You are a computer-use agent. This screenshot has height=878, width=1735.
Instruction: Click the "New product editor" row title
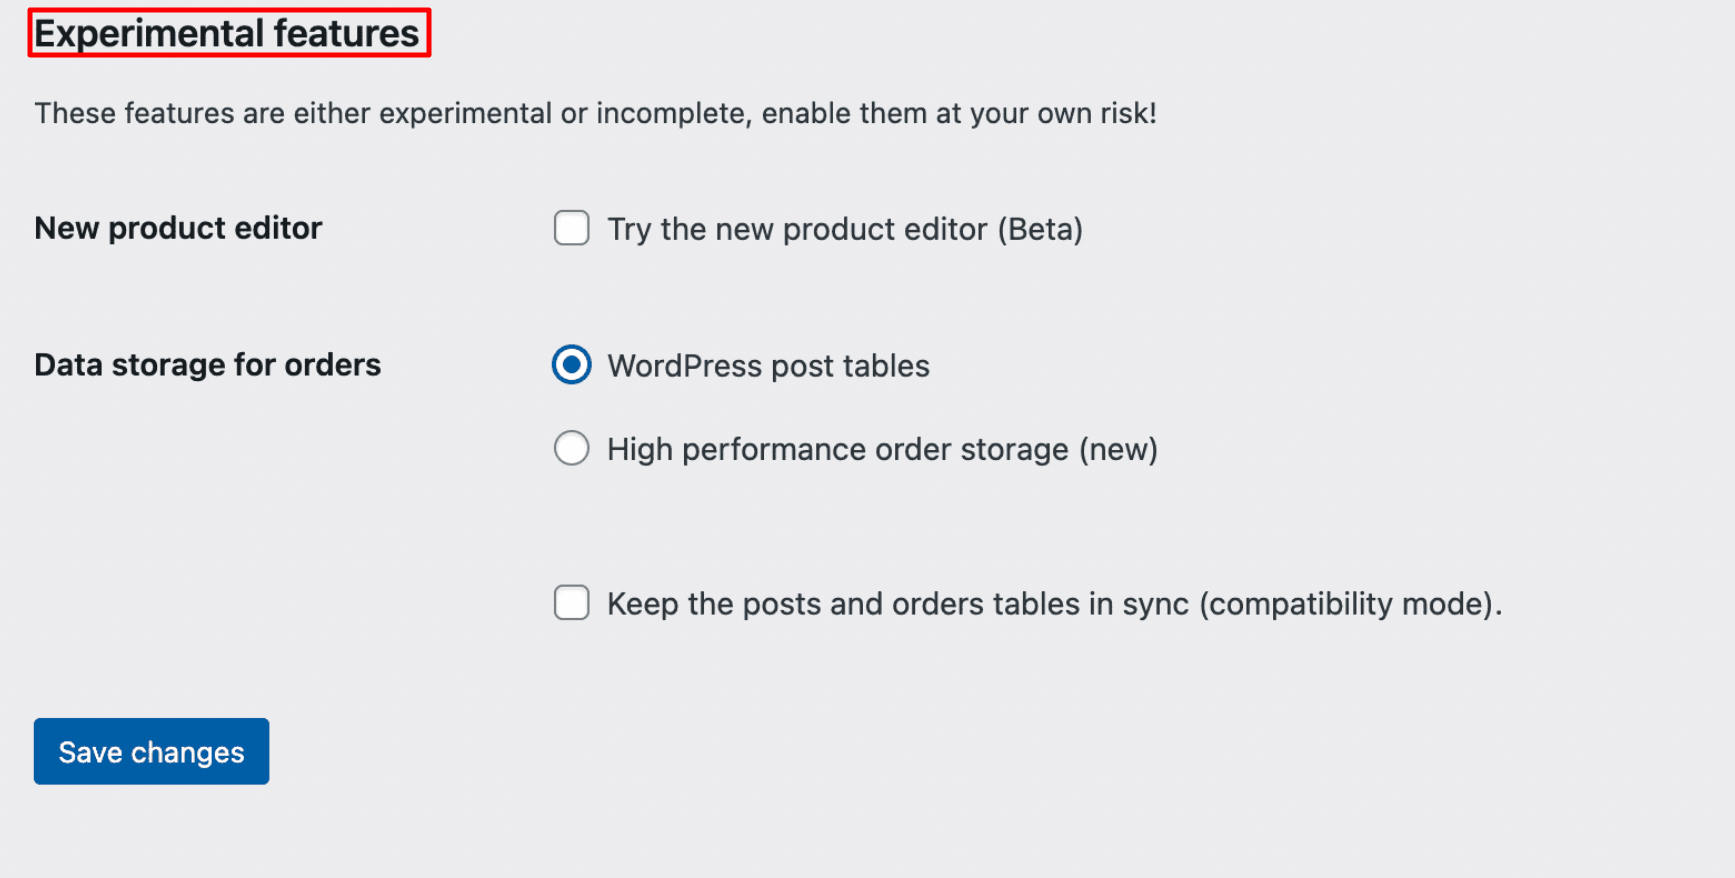178,228
